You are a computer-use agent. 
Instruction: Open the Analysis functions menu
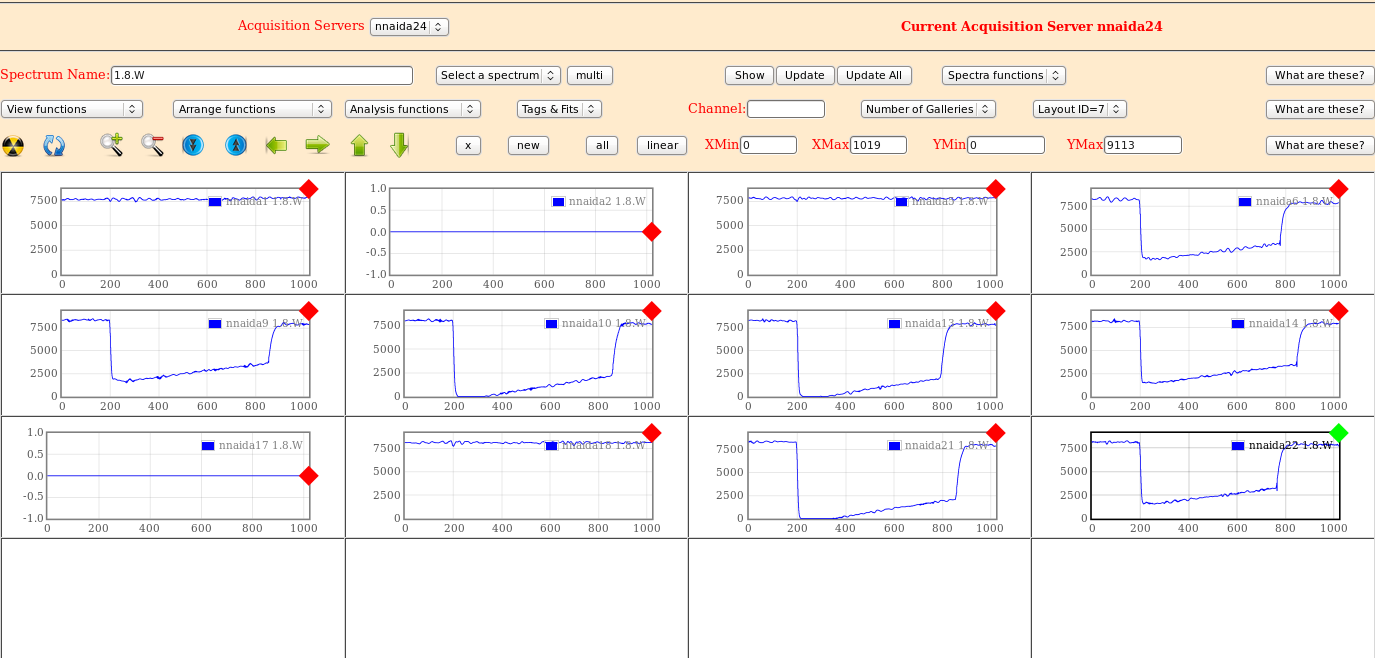413,109
